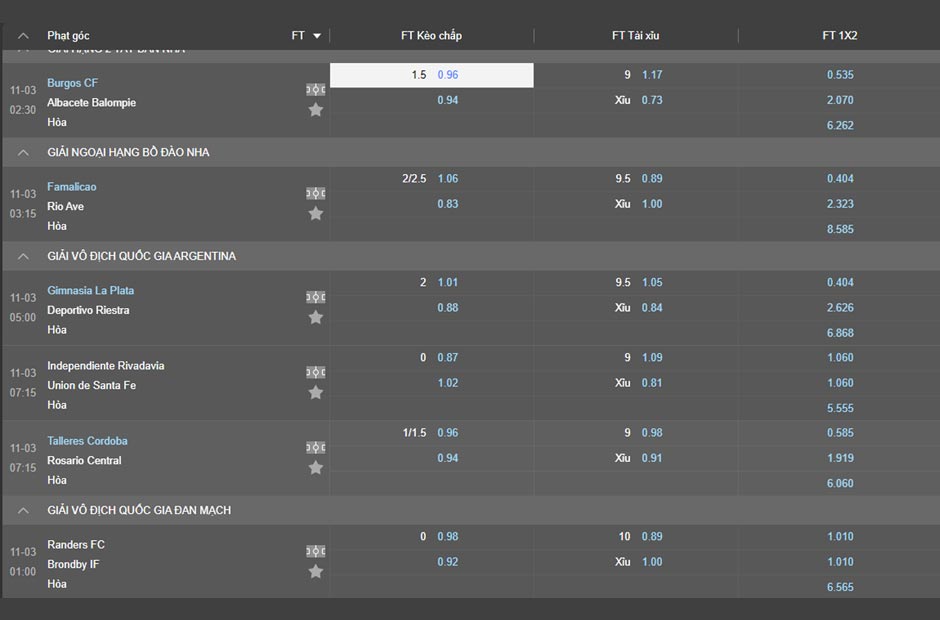Select Famalicao handicap 2/2.5 at 1.06

(x=448, y=179)
